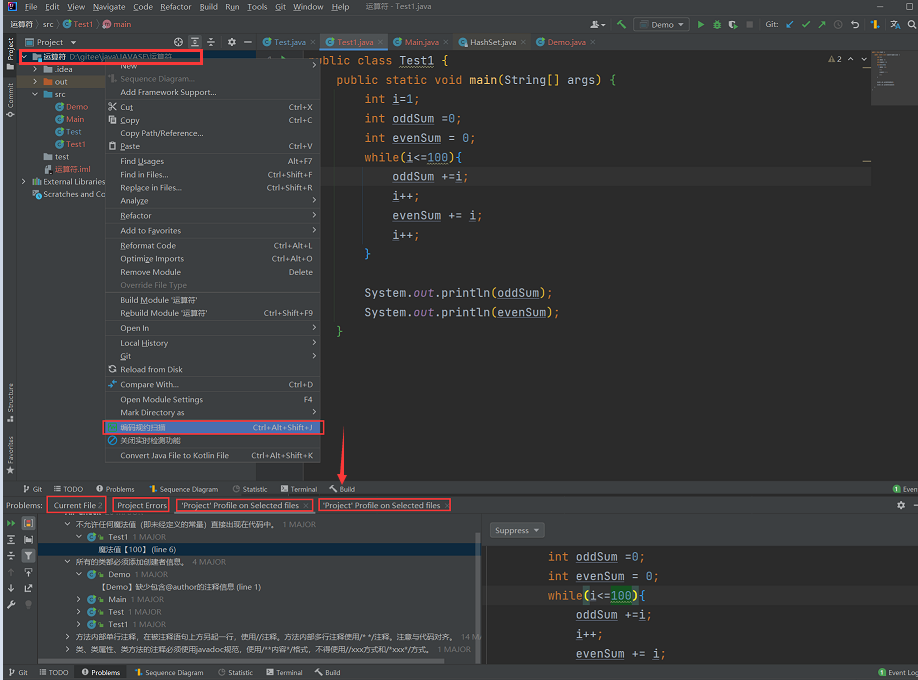Select the 运算符.iml file in project tree
Viewport: 918px width, 680px height.
[67, 169]
